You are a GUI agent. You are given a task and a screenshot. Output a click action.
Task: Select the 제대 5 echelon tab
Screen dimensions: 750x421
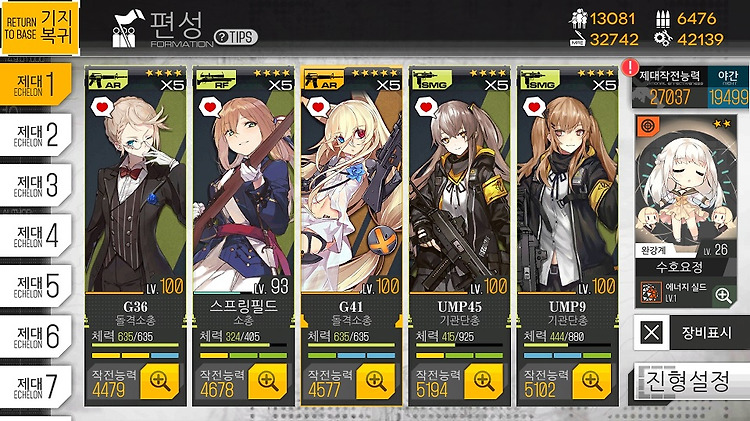click(36, 286)
